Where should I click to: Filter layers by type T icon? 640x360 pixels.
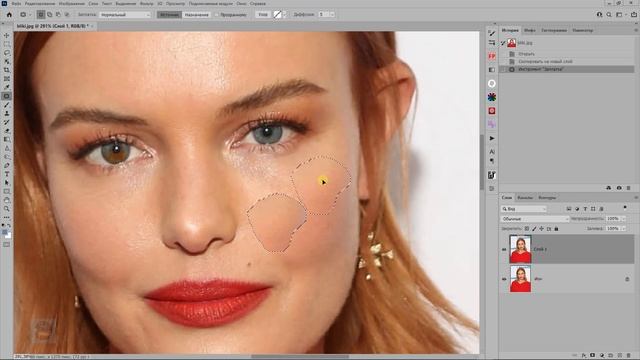pyautogui.click(x=585, y=209)
